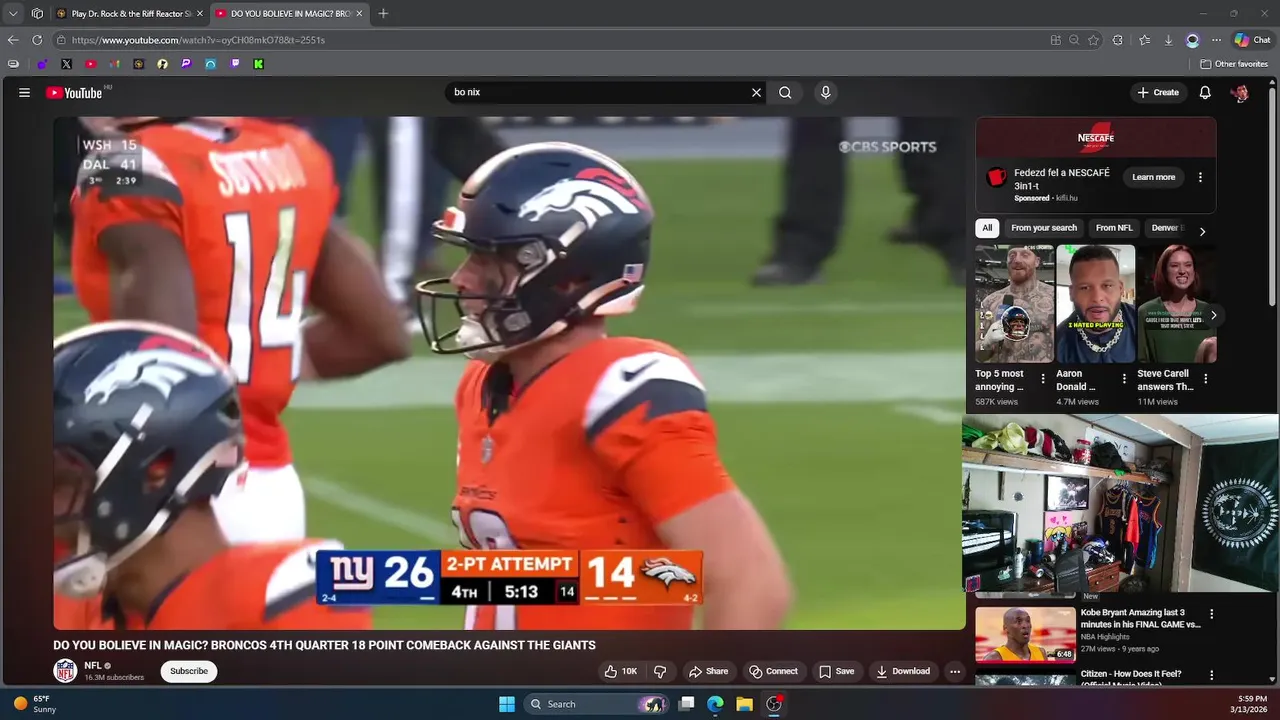This screenshot has width=1280, height=720.
Task: Open the NFL channel avatar
Action: [65, 671]
